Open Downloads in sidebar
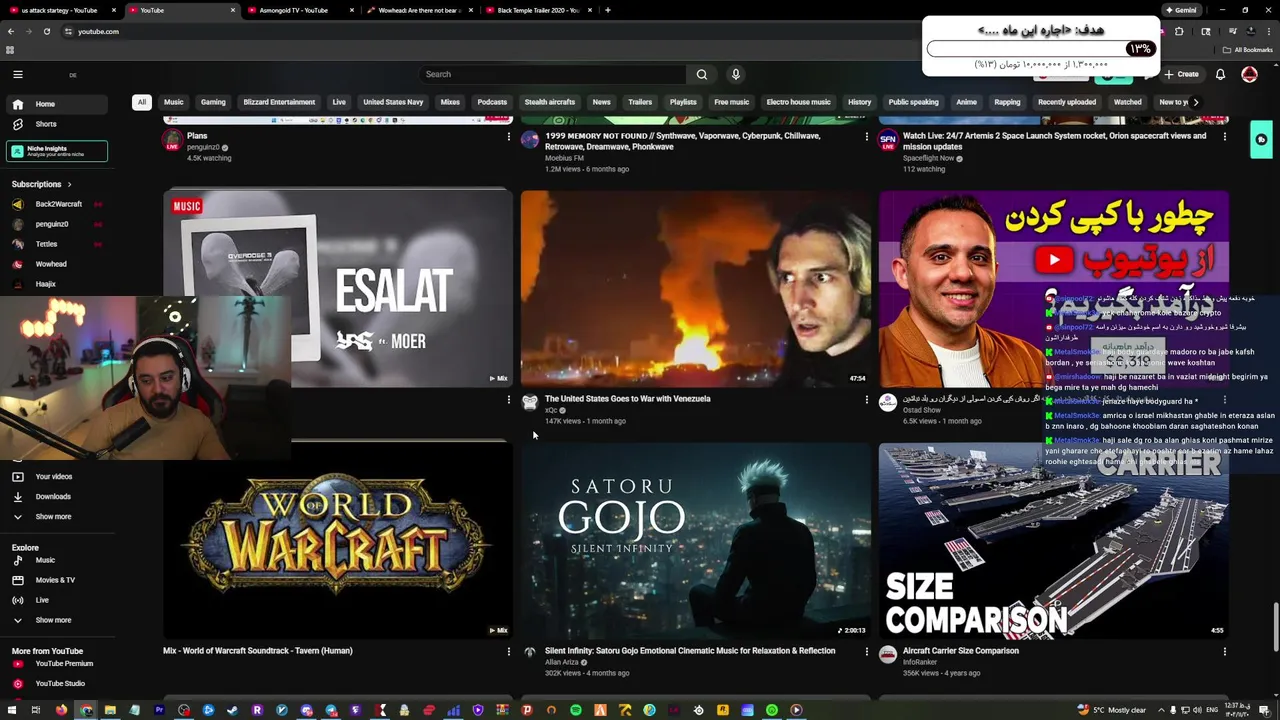 (58, 496)
